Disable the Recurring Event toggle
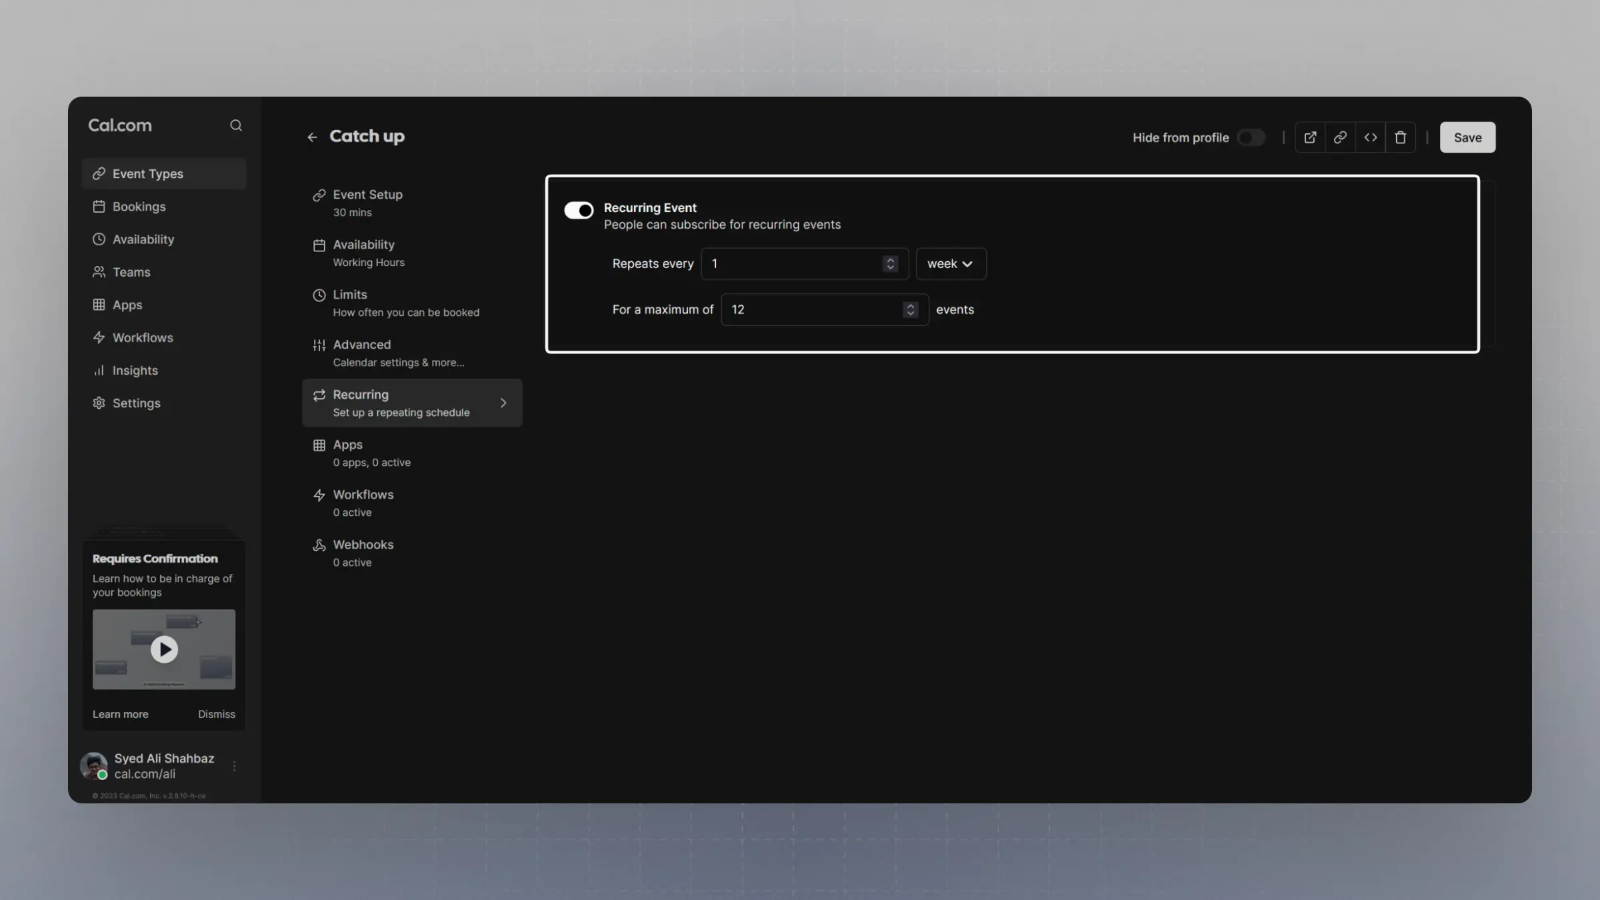Screen dimensions: 1600x900 579,210
